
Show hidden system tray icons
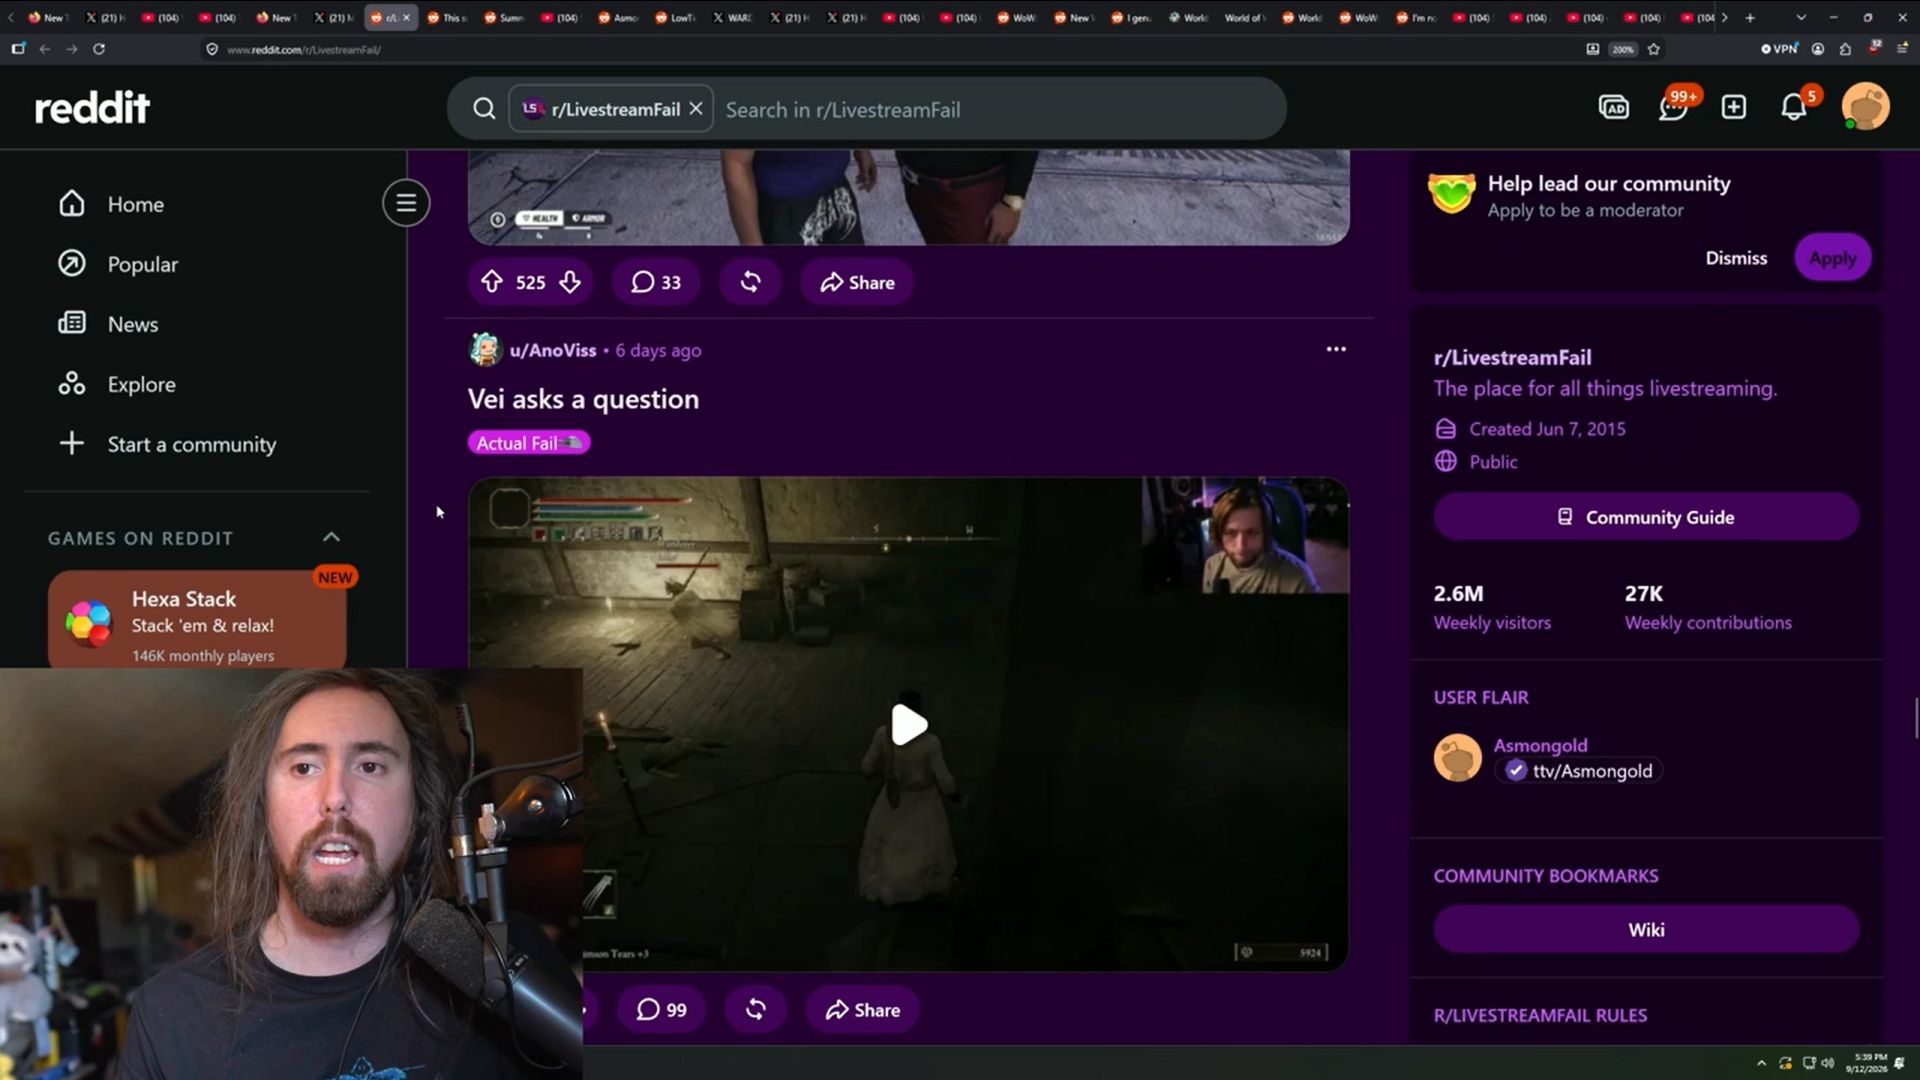(1761, 1063)
